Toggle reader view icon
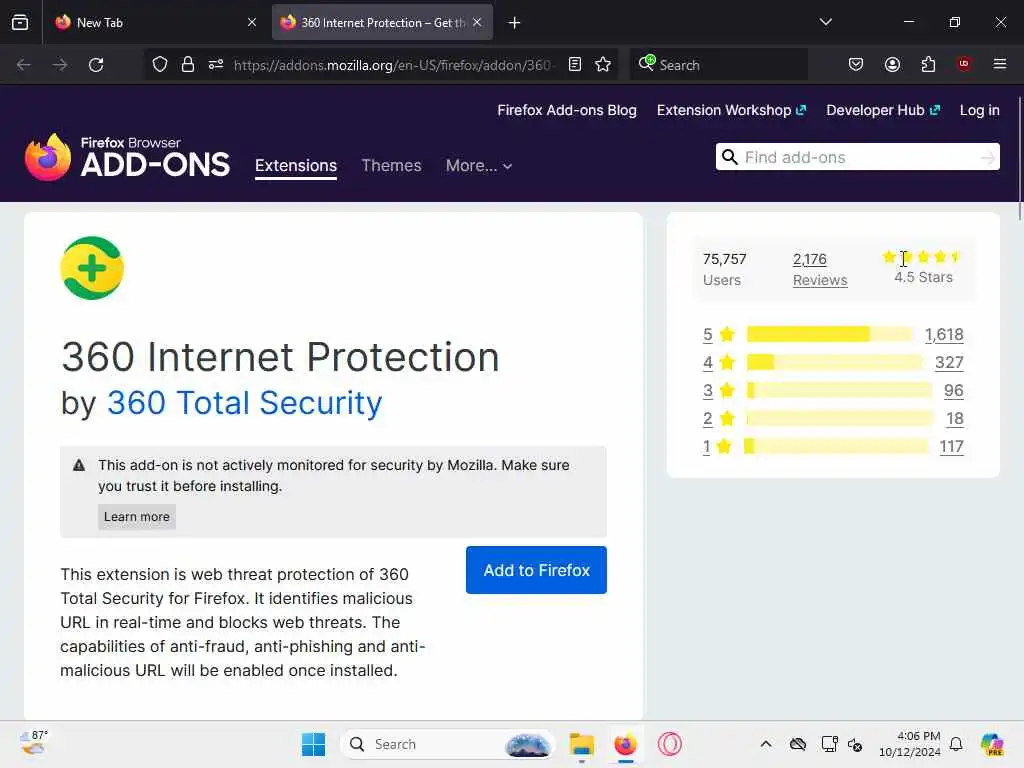Viewport: 1024px width, 768px height. click(x=575, y=64)
